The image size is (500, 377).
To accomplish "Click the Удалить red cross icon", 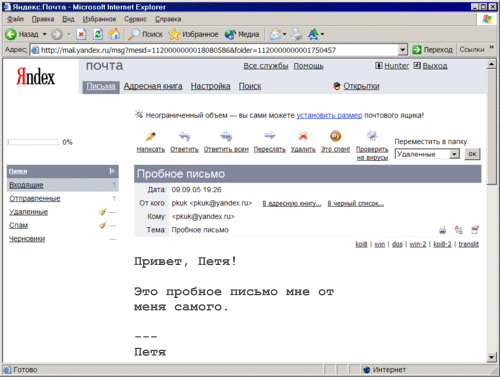I will pyautogui.click(x=303, y=136).
